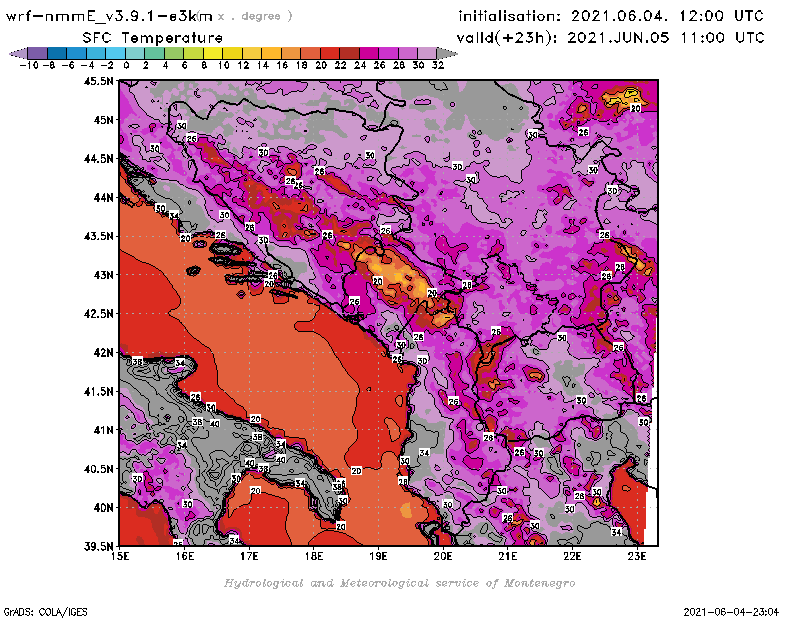
Task: Select the '40N' latitude axis label
Action: [104, 508]
